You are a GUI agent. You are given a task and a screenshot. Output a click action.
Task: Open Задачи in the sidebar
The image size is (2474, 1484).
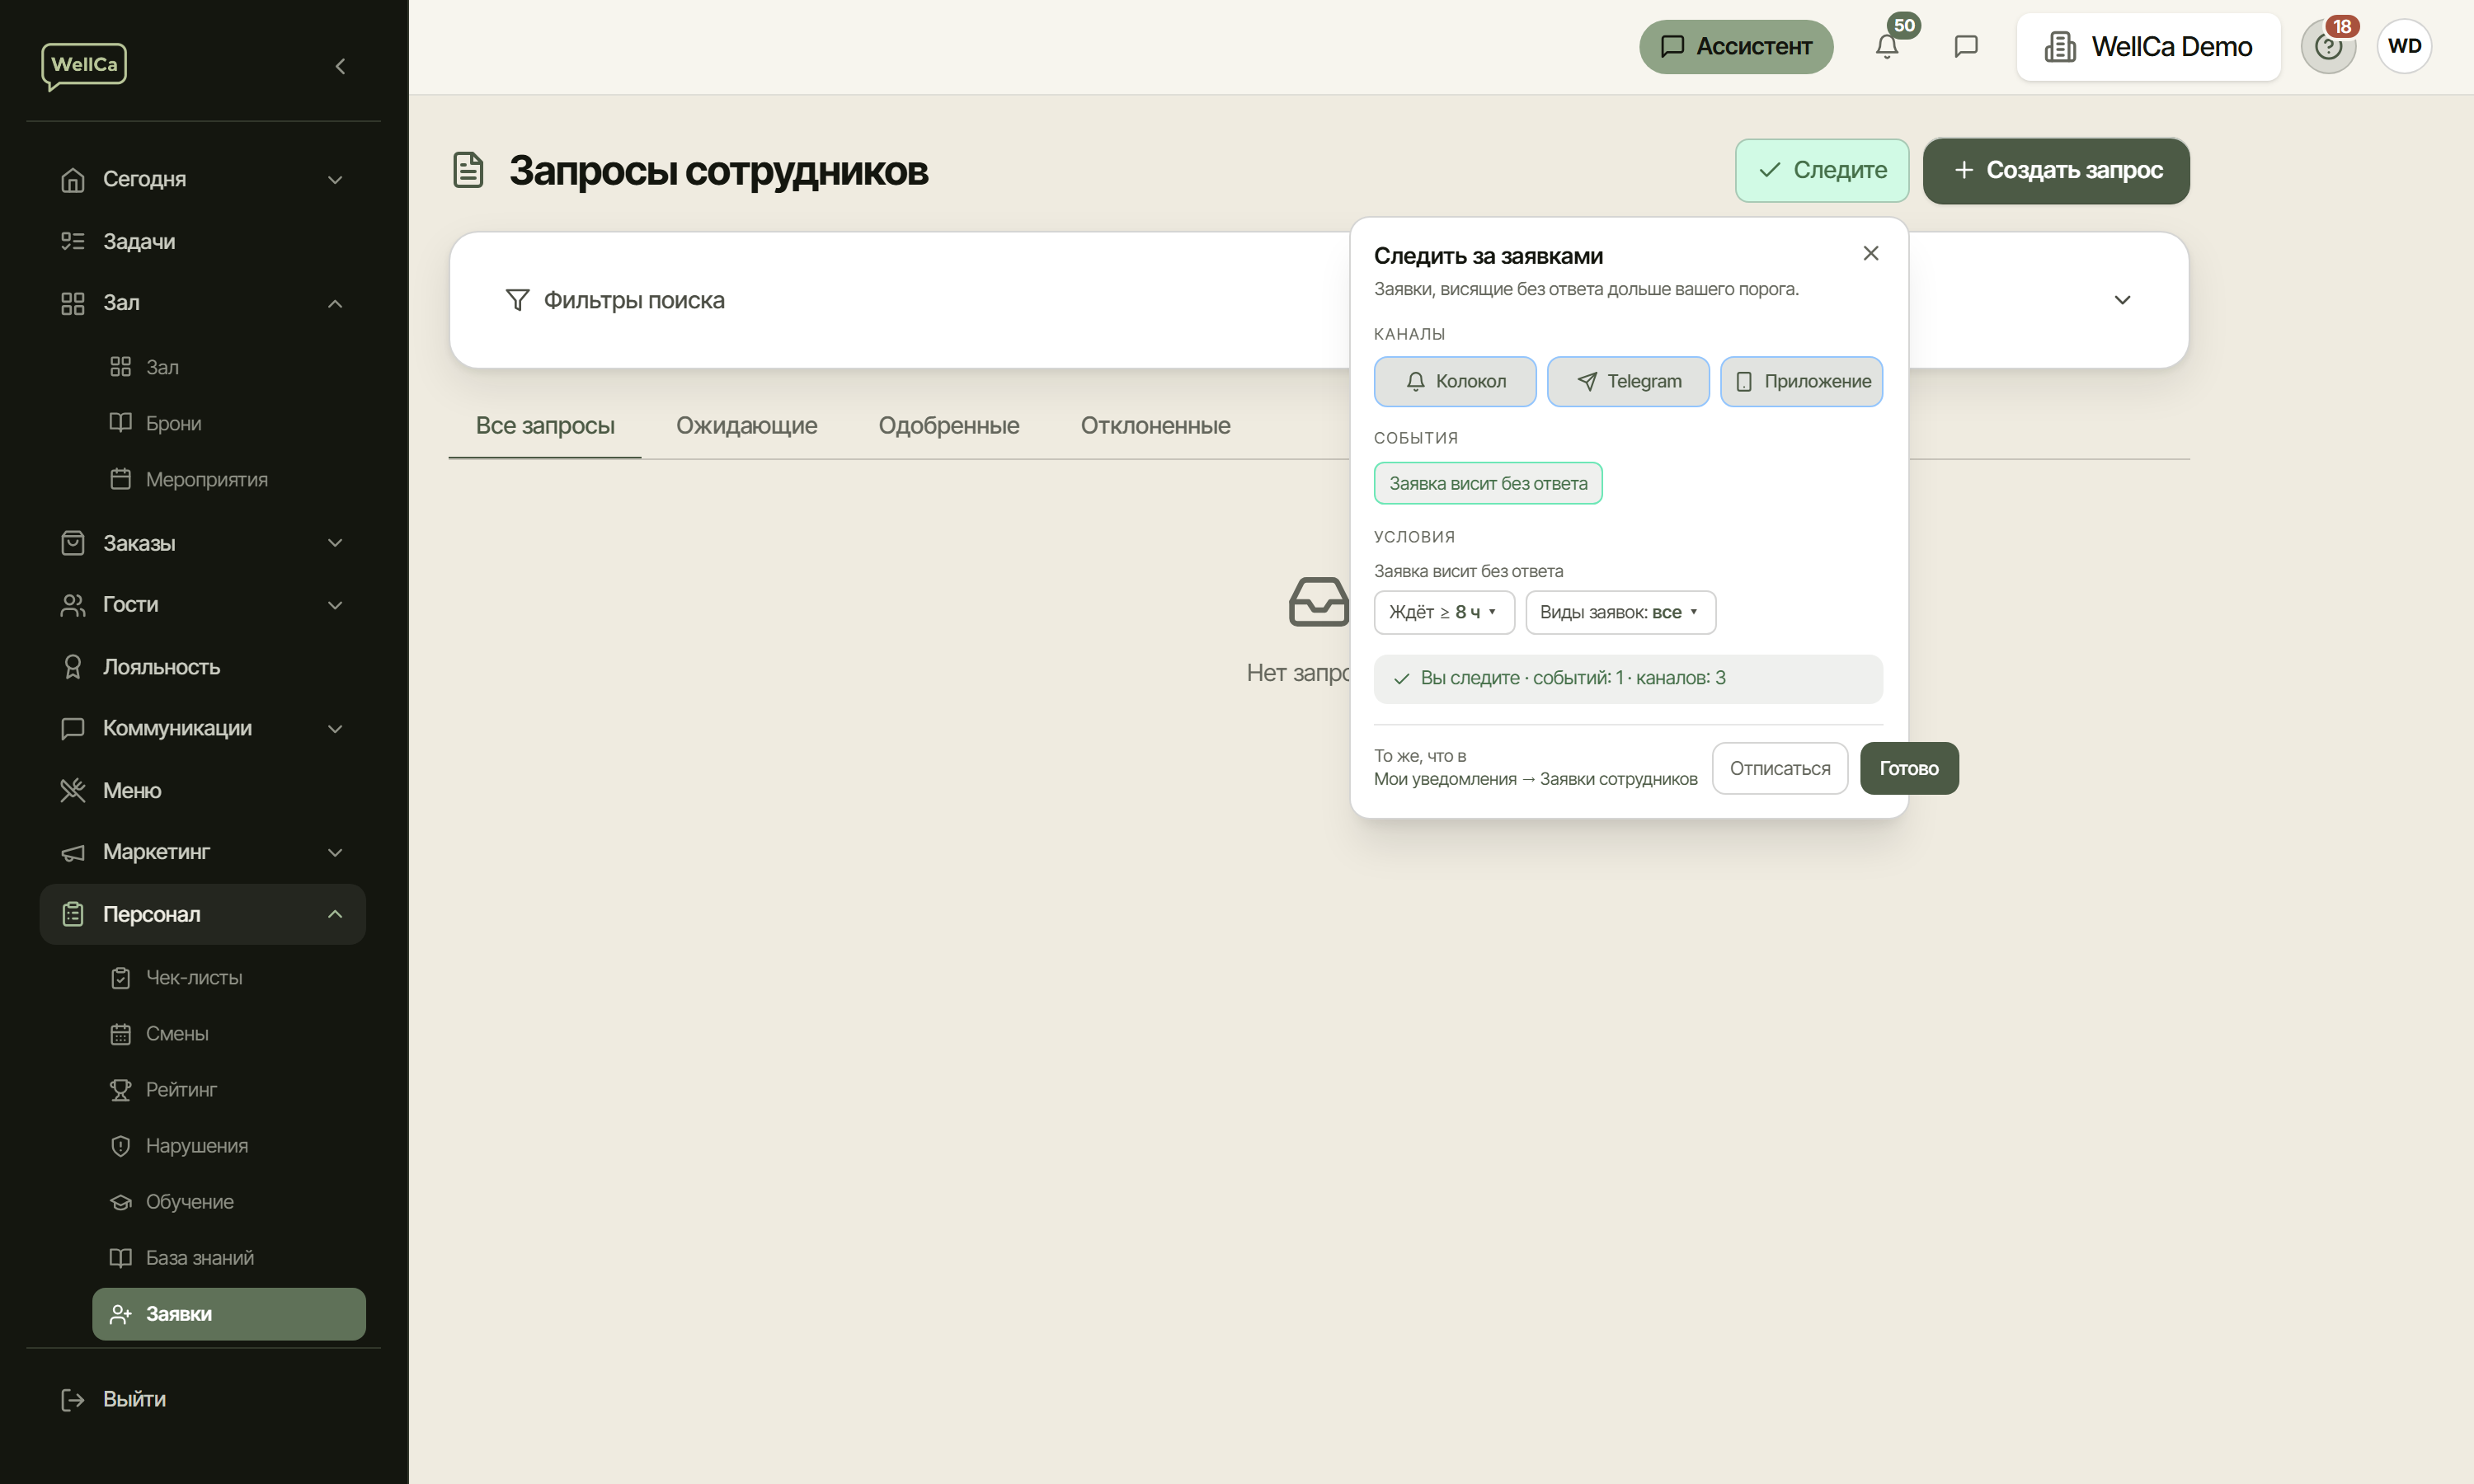(x=203, y=241)
